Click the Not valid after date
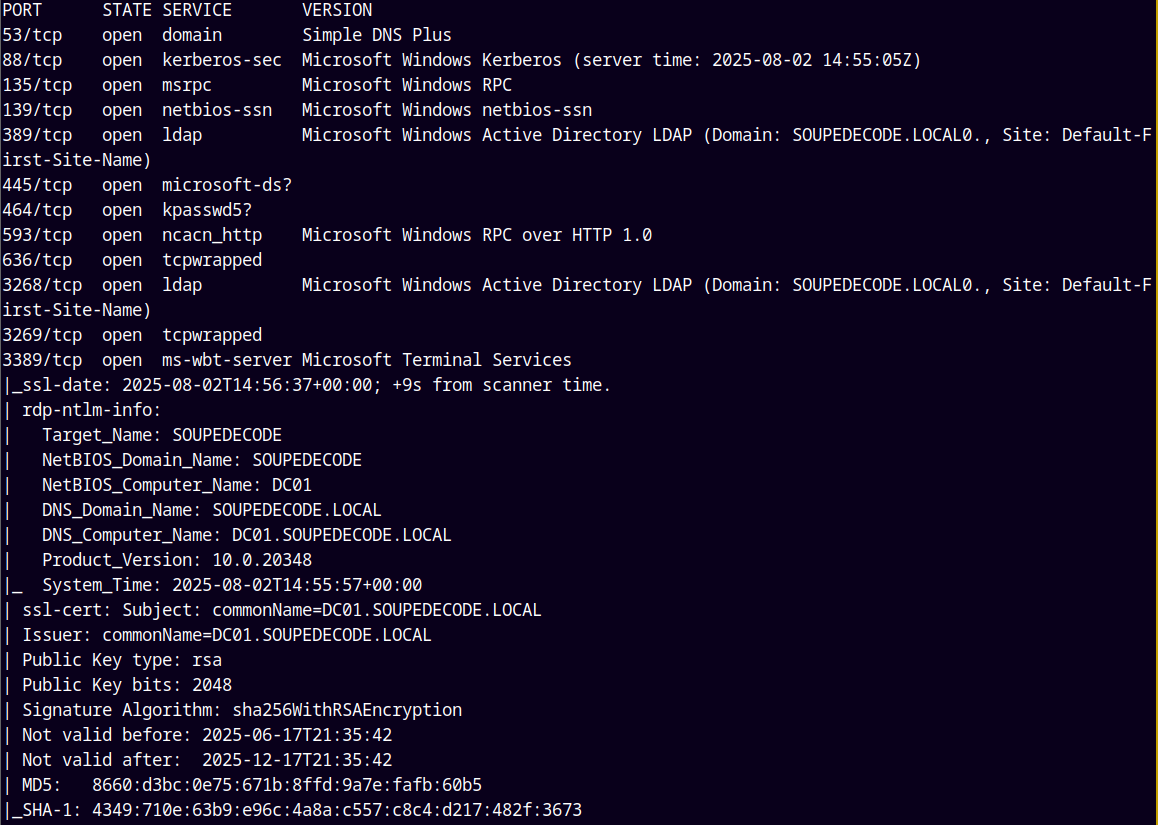1158x825 pixels. [297, 760]
